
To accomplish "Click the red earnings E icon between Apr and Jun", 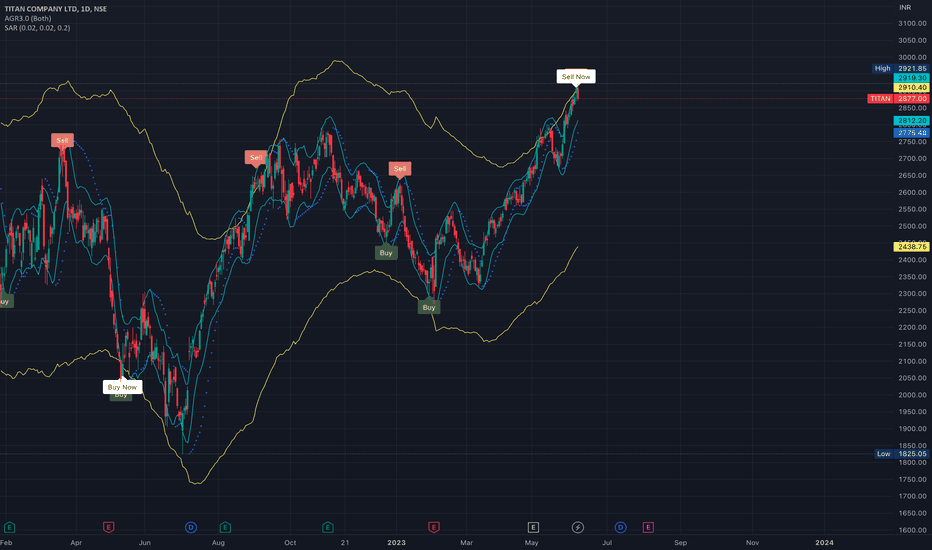I will (x=108, y=527).
